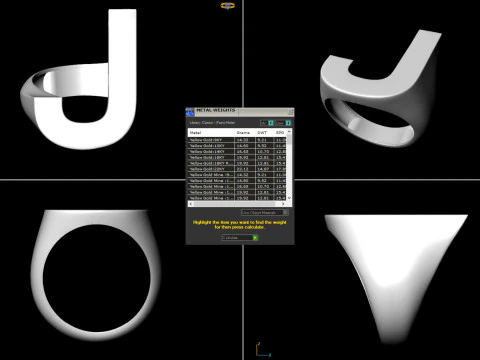Viewport: 480px width, 360px height.
Task: Click the ring icon above the viewports
Action: (228, 6)
